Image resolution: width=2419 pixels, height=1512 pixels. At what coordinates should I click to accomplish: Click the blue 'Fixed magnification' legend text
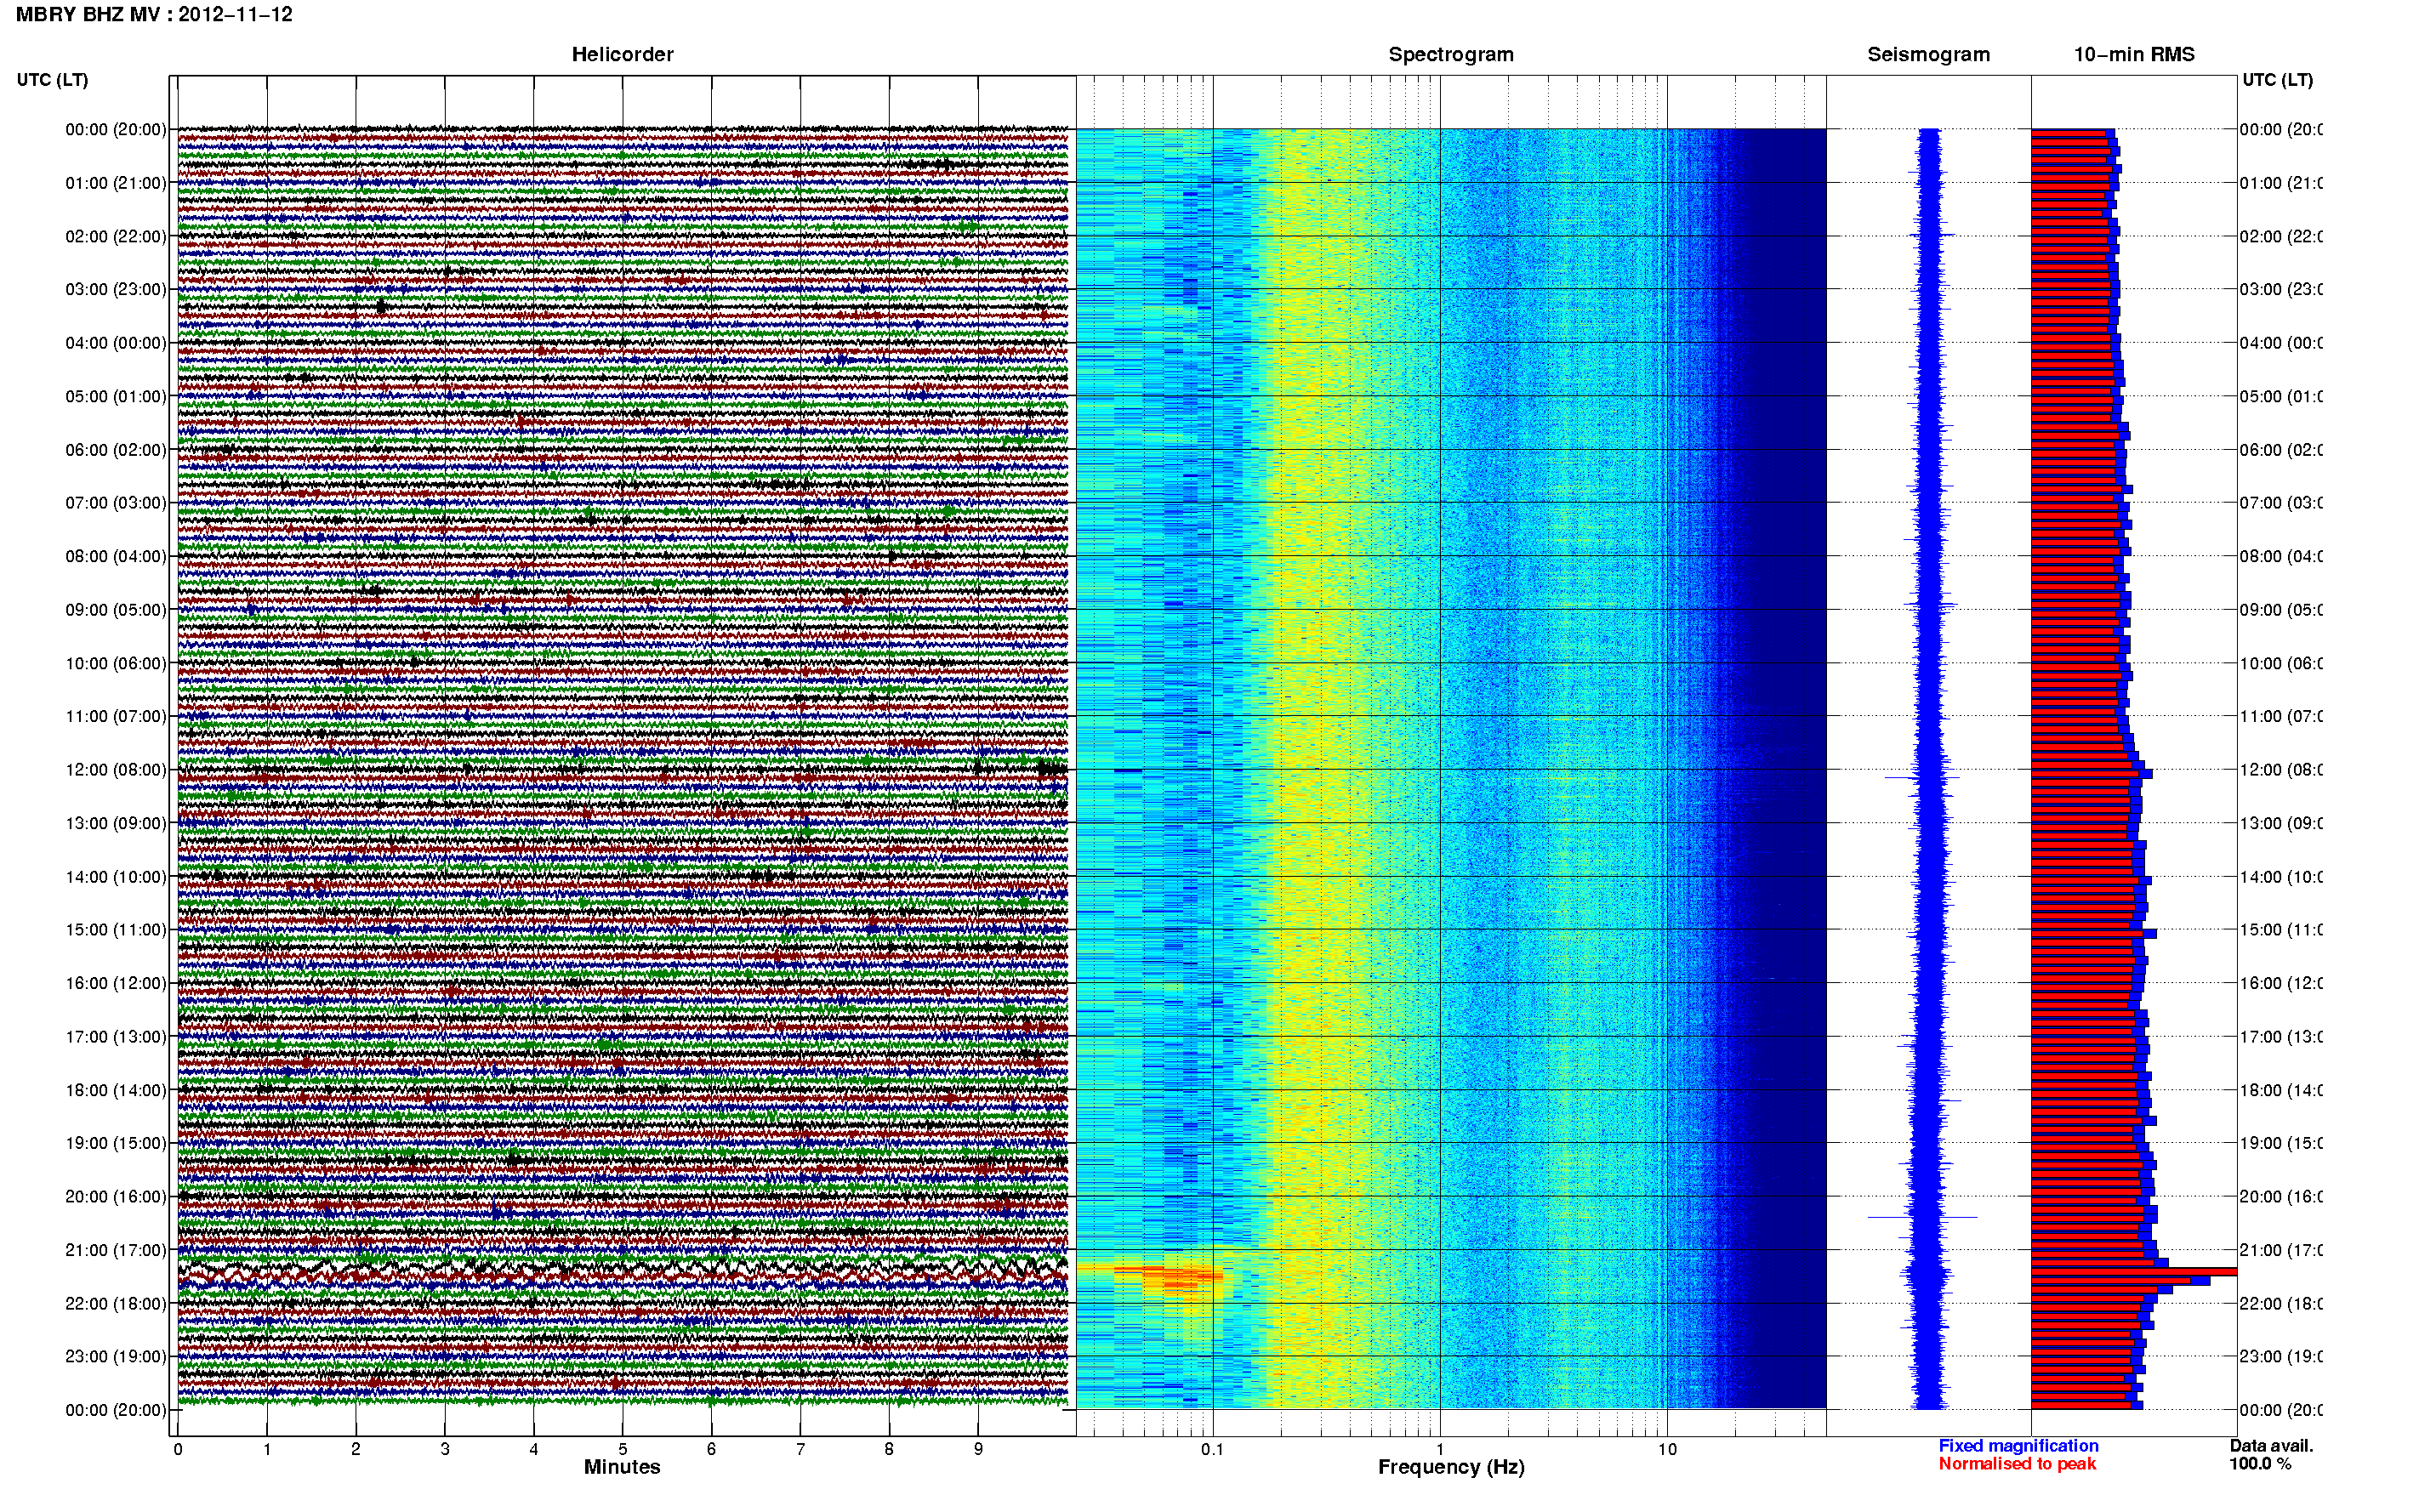tap(2018, 1446)
